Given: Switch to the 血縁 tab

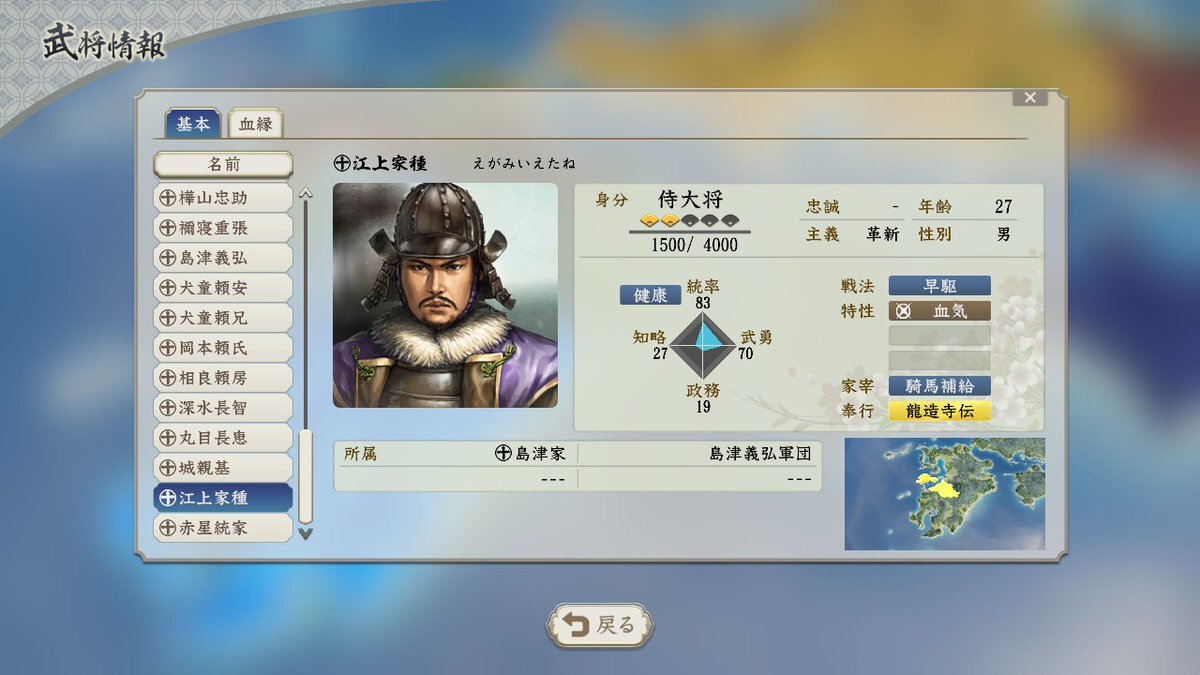Looking at the screenshot, I should pos(255,124).
